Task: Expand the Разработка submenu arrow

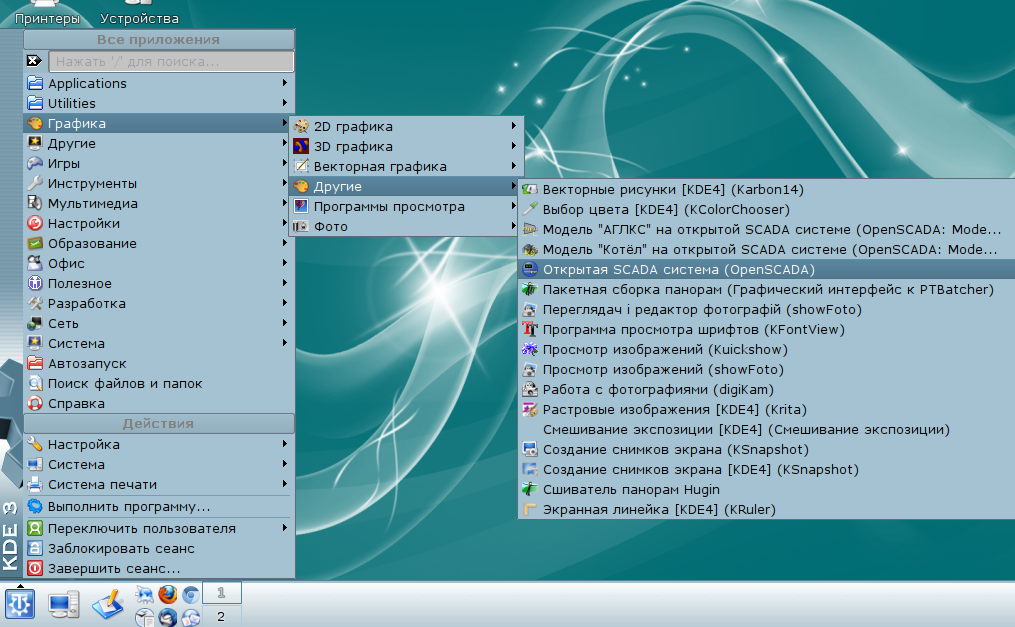Action: [x=285, y=303]
